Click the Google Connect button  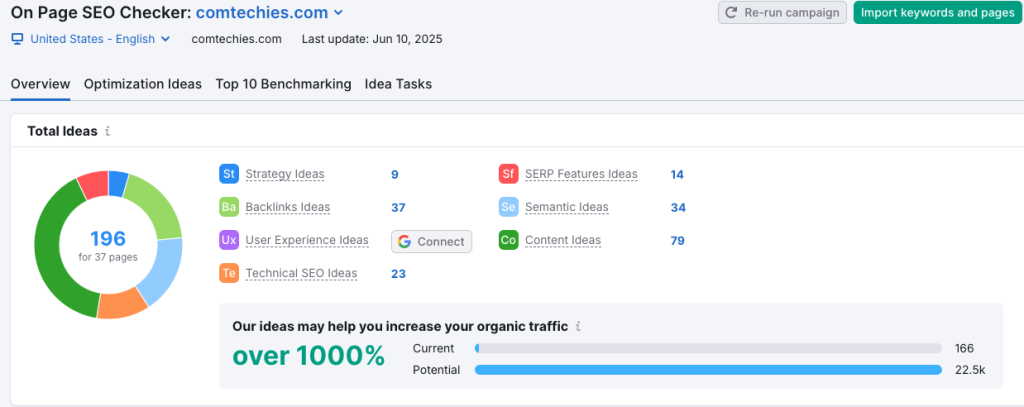click(x=432, y=242)
